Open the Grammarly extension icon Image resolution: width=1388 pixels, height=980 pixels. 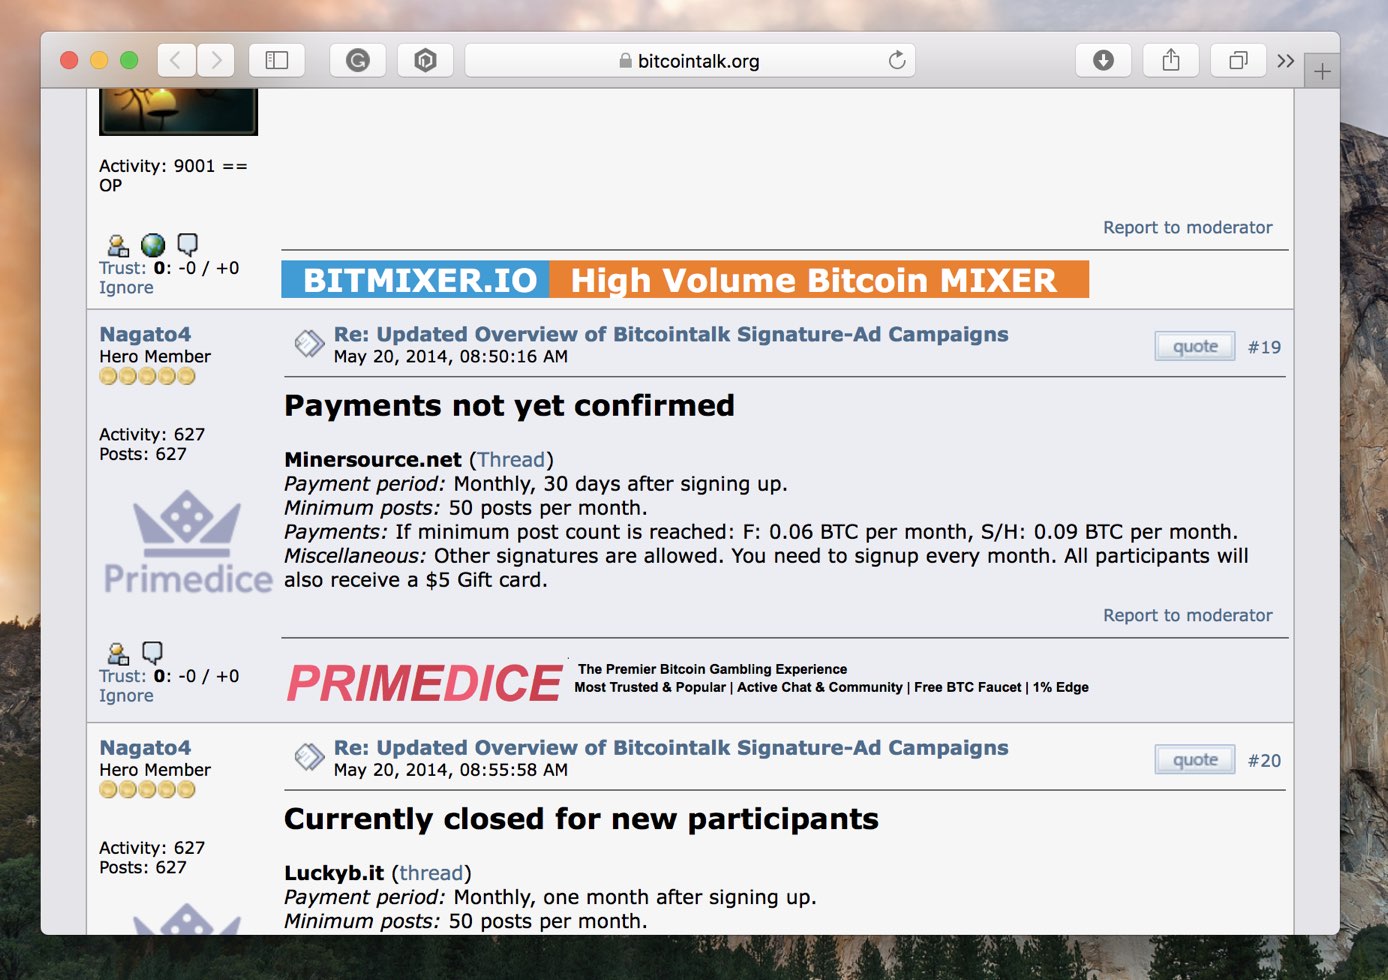pyautogui.click(x=358, y=61)
